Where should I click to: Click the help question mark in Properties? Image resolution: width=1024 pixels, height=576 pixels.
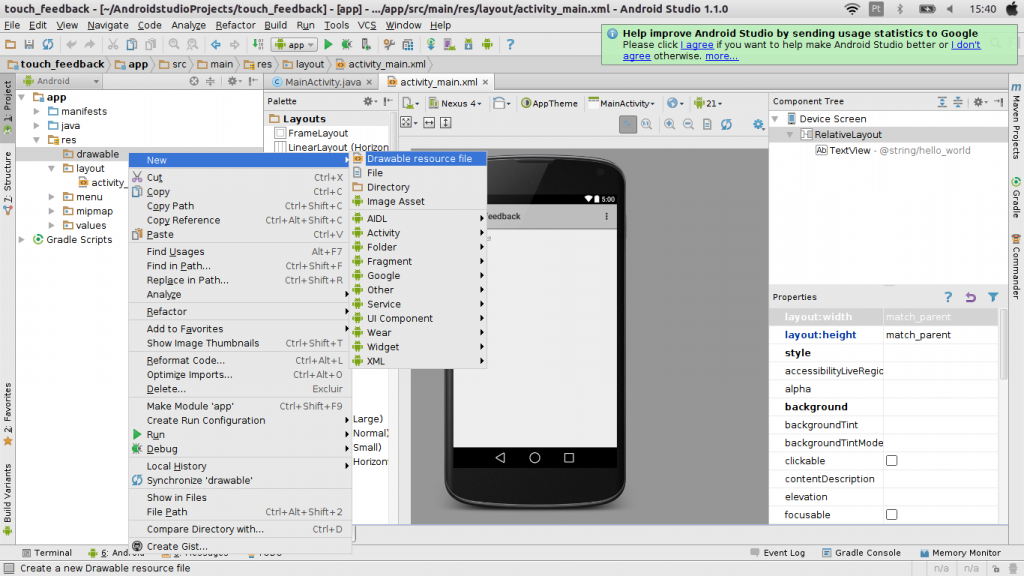tap(949, 297)
